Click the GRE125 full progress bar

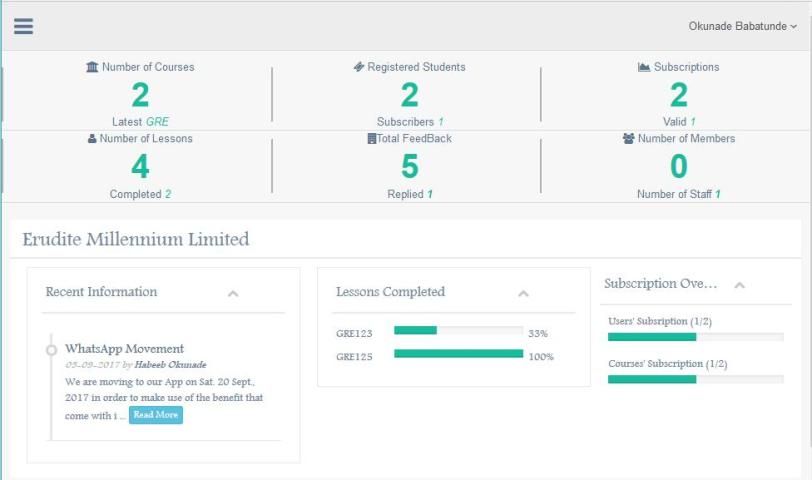coord(458,353)
